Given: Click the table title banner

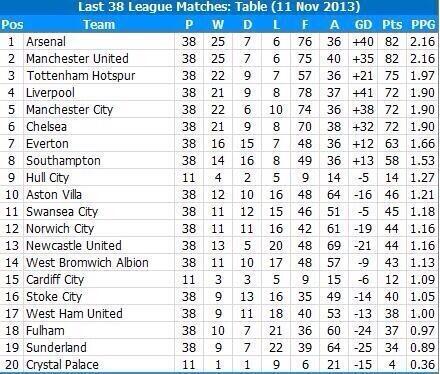Looking at the screenshot, I should point(220,7).
